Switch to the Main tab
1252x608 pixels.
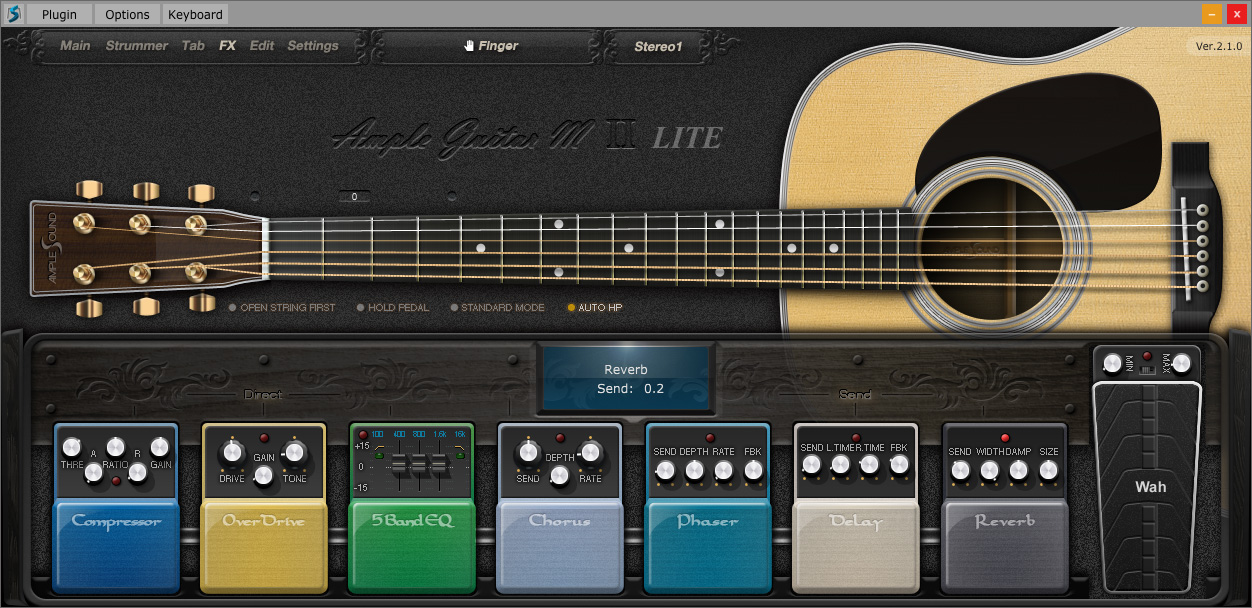tap(75, 46)
